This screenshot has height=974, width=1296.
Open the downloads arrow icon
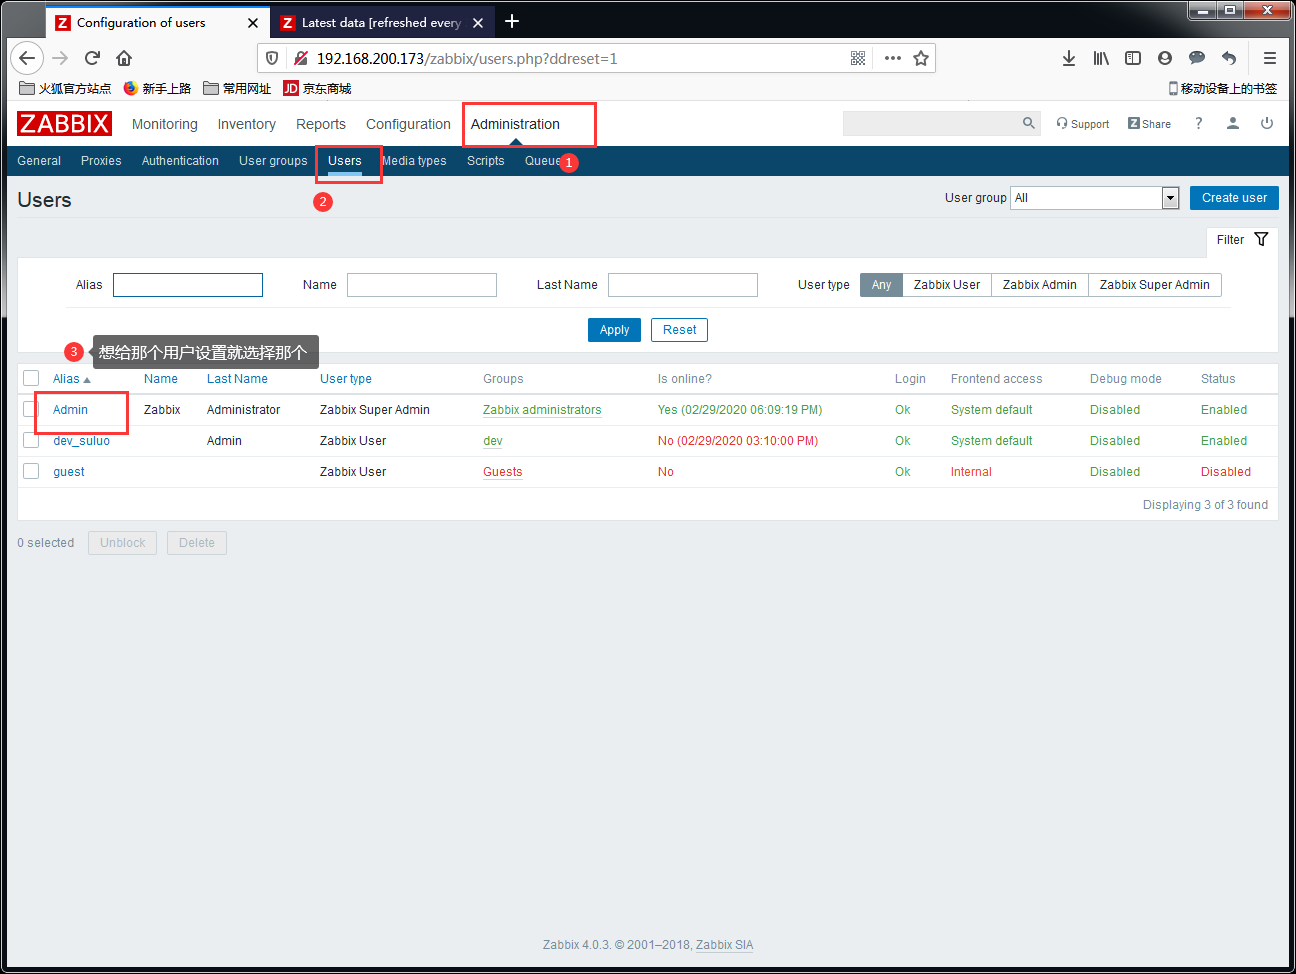[x=1069, y=58]
